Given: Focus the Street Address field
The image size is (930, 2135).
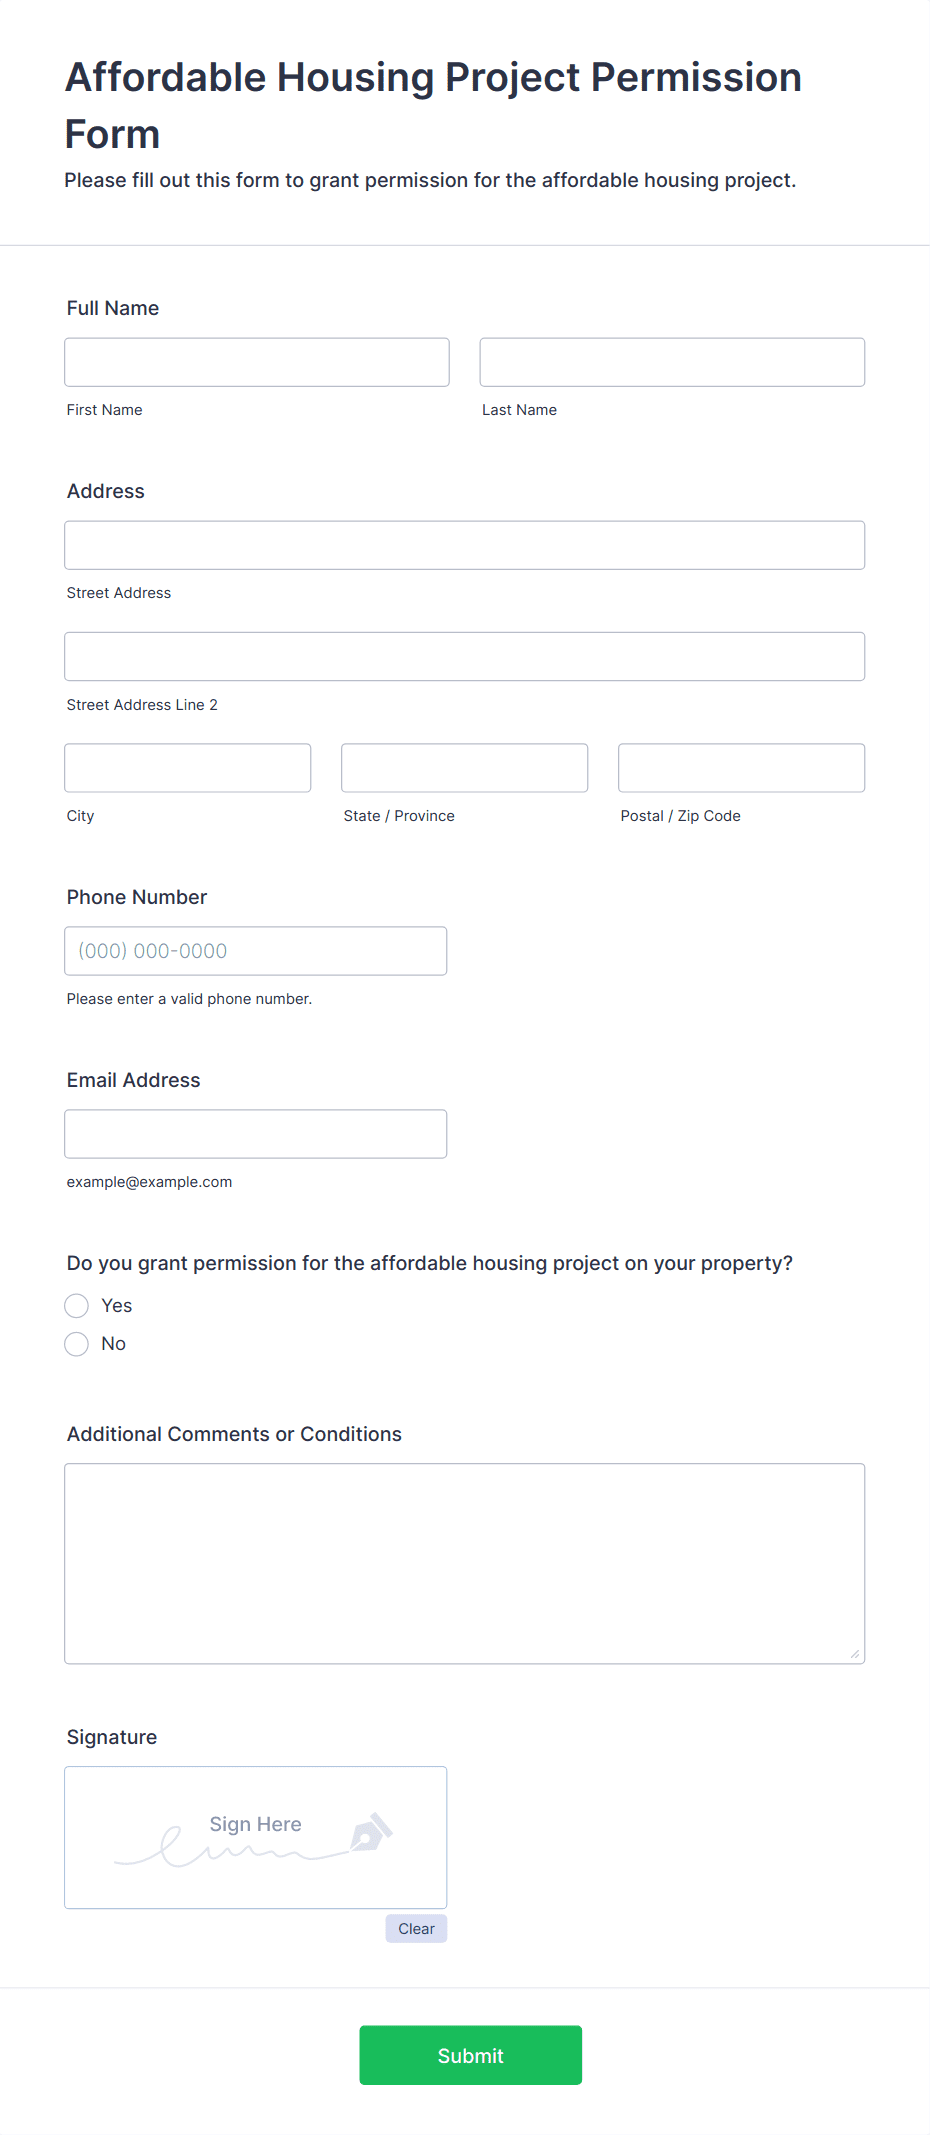Looking at the screenshot, I should 465,545.
